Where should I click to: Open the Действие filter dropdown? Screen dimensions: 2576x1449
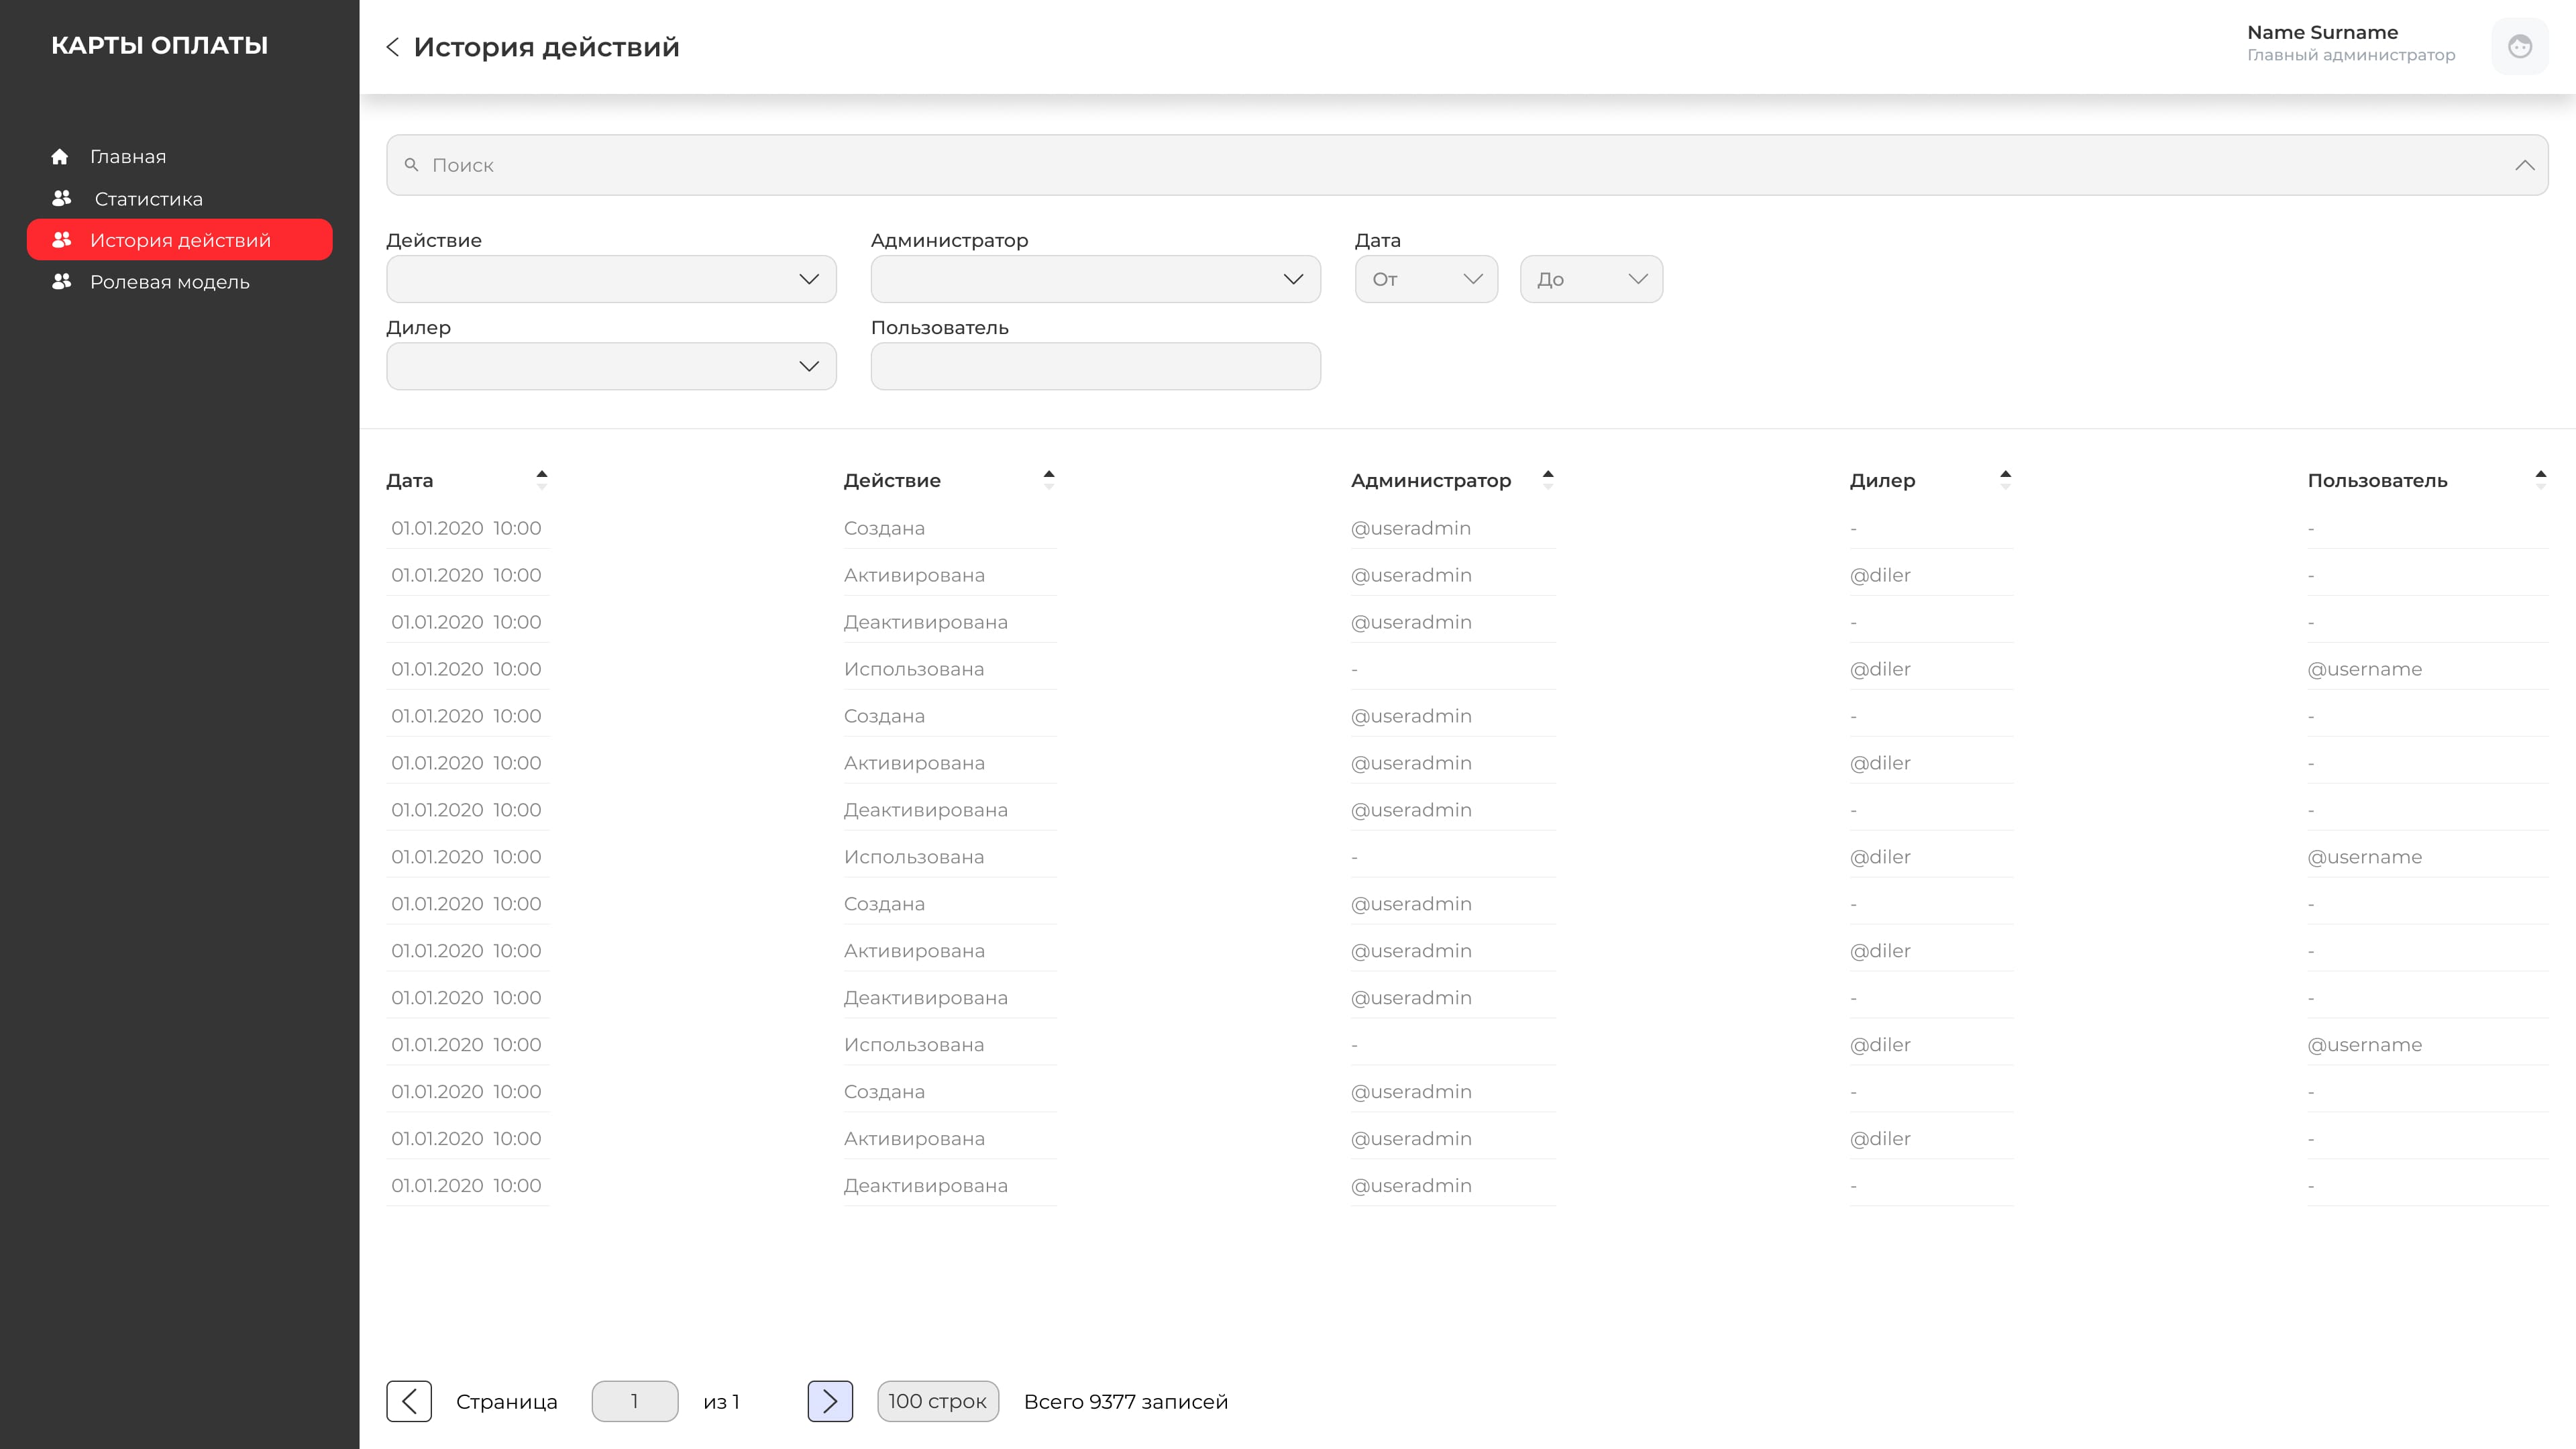pos(611,279)
